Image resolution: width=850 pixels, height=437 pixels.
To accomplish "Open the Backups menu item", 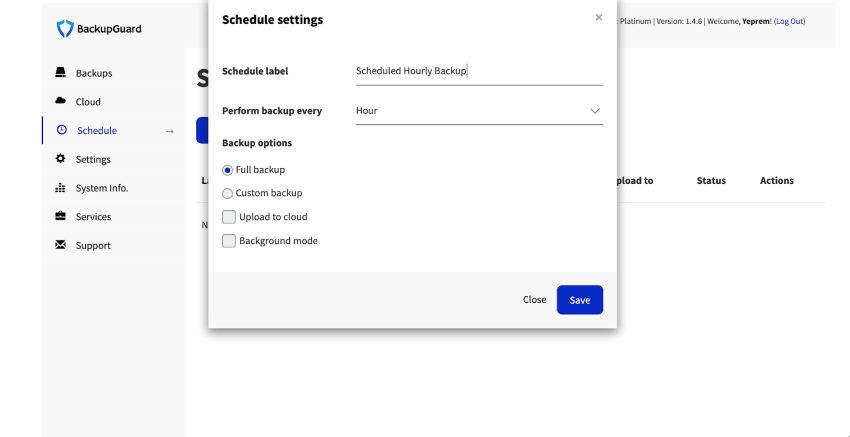I will point(94,73).
